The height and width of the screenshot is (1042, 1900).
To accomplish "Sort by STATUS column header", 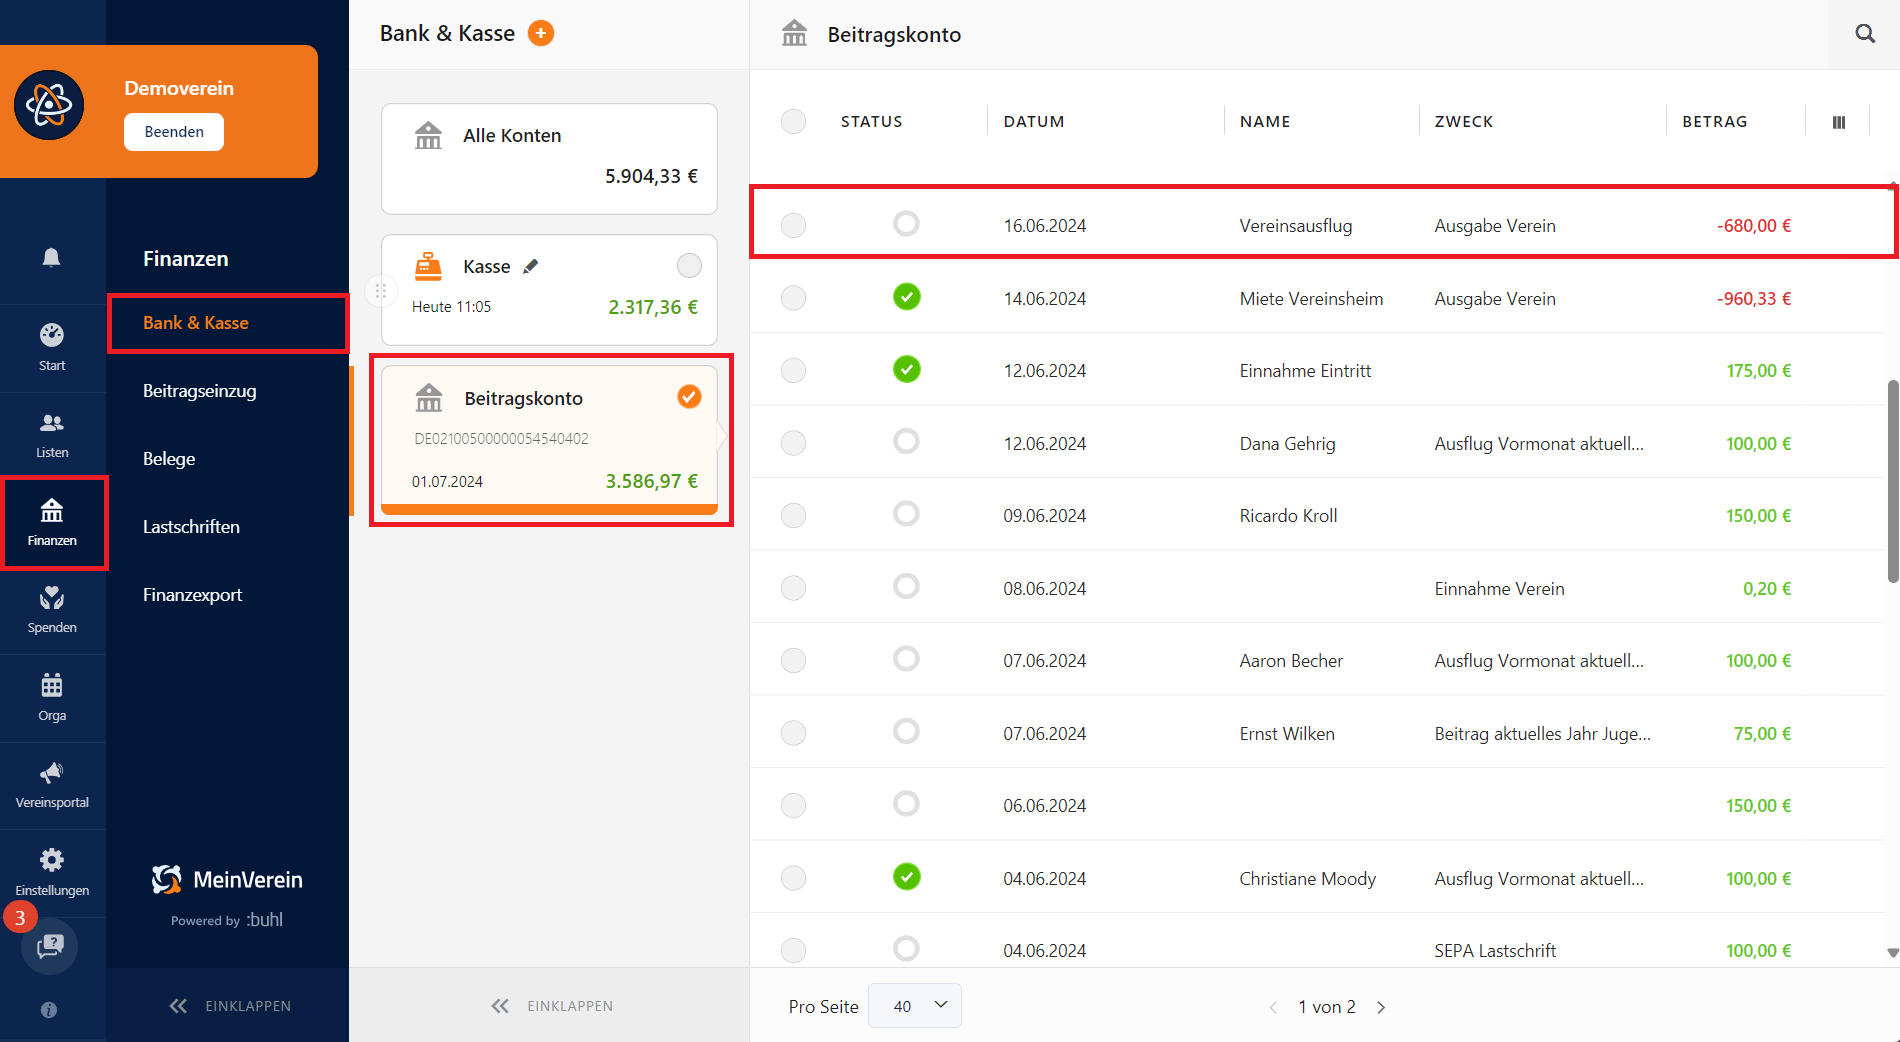I will pyautogui.click(x=872, y=122).
